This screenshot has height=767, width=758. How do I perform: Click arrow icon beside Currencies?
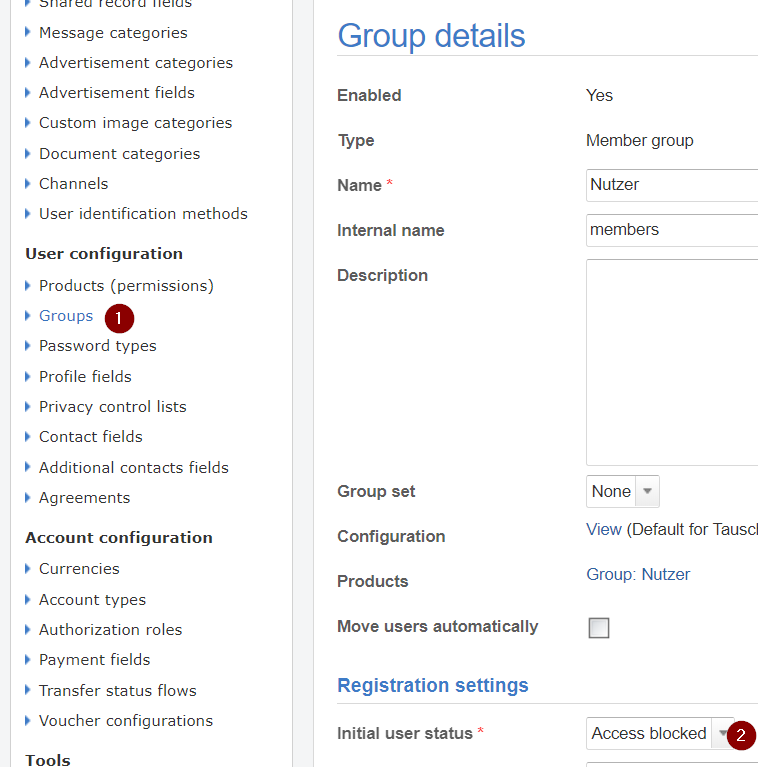[28, 568]
